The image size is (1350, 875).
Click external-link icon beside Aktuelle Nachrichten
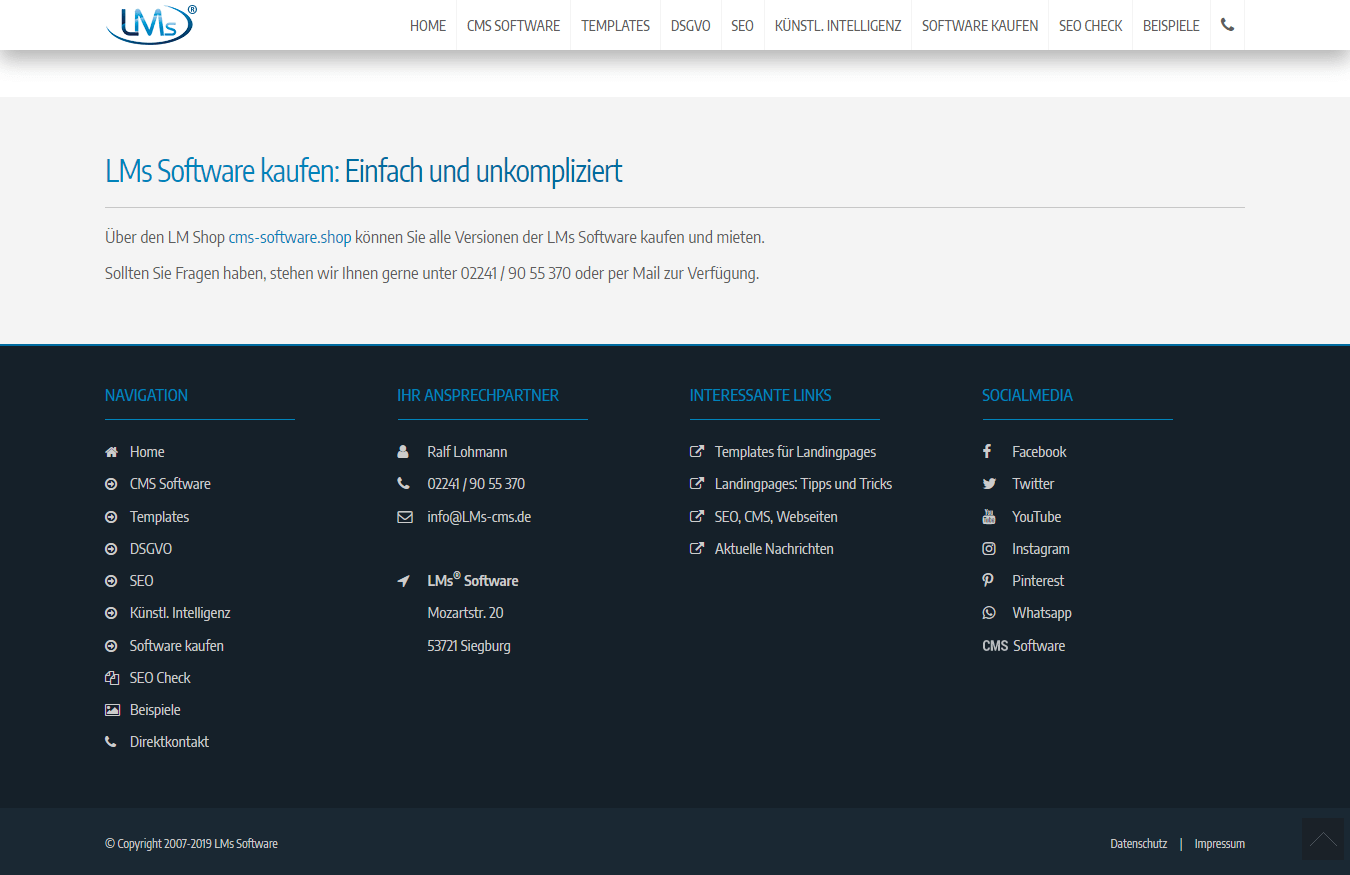coord(697,549)
